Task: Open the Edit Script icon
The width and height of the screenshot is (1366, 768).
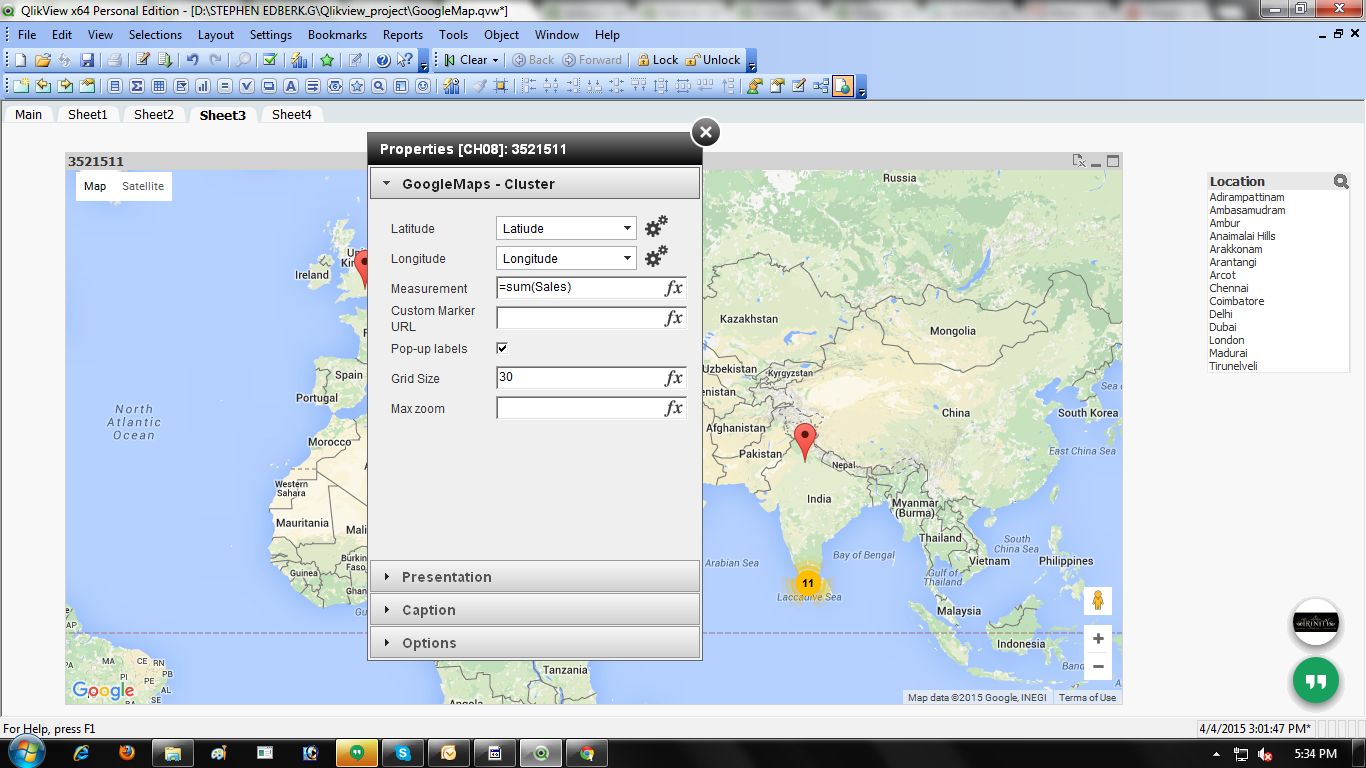Action: coord(143,60)
